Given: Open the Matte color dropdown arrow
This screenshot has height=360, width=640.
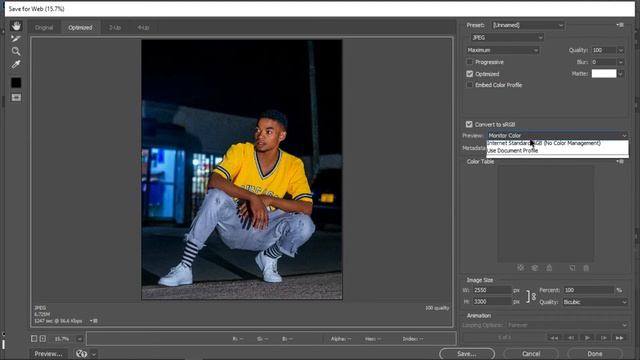Looking at the screenshot, I should pos(620,74).
